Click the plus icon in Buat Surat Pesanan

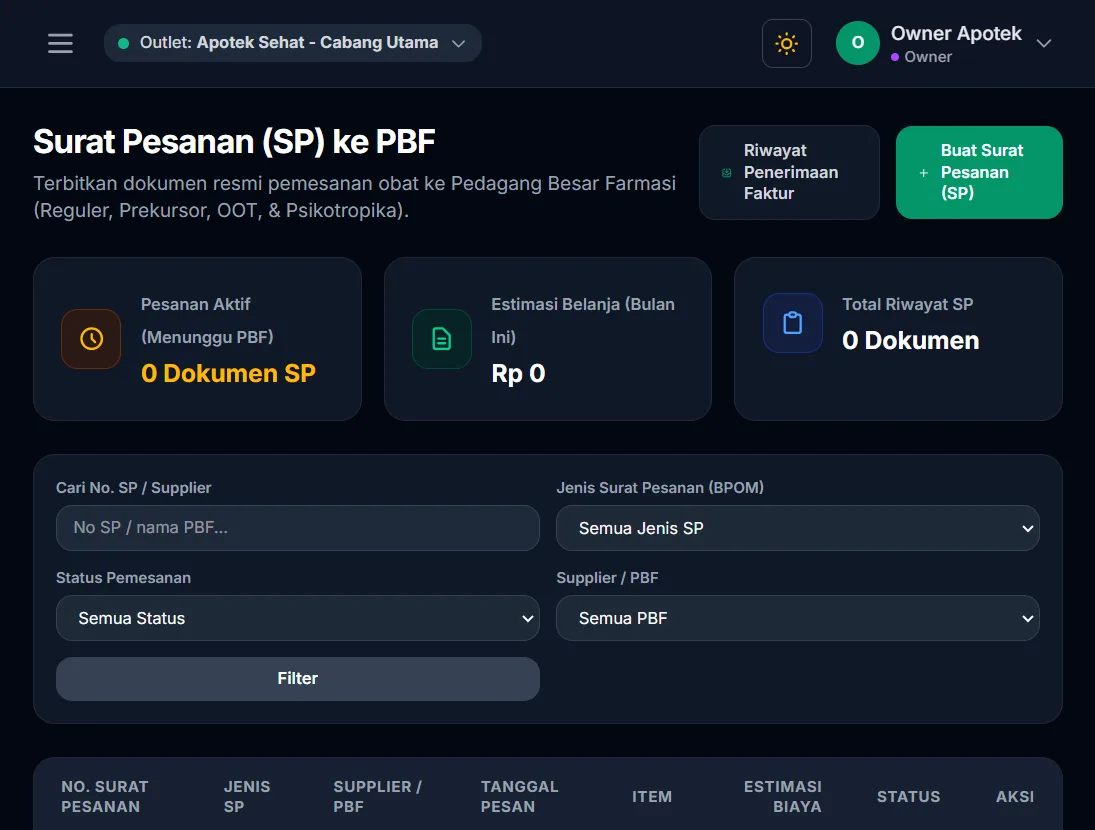[x=923, y=172]
